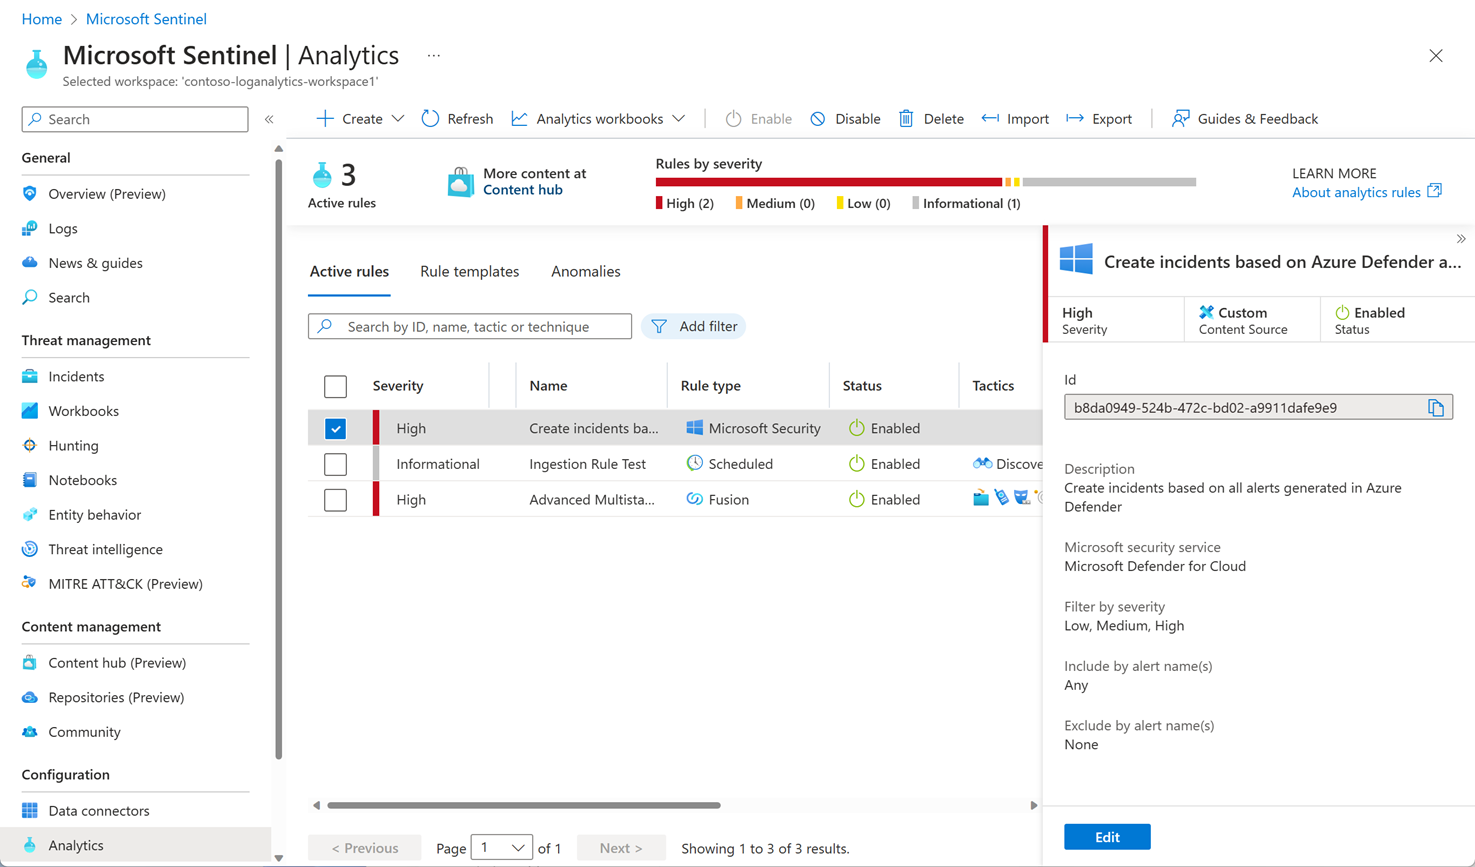Sort by the Name column header
The width and height of the screenshot is (1475, 867).
click(x=548, y=386)
